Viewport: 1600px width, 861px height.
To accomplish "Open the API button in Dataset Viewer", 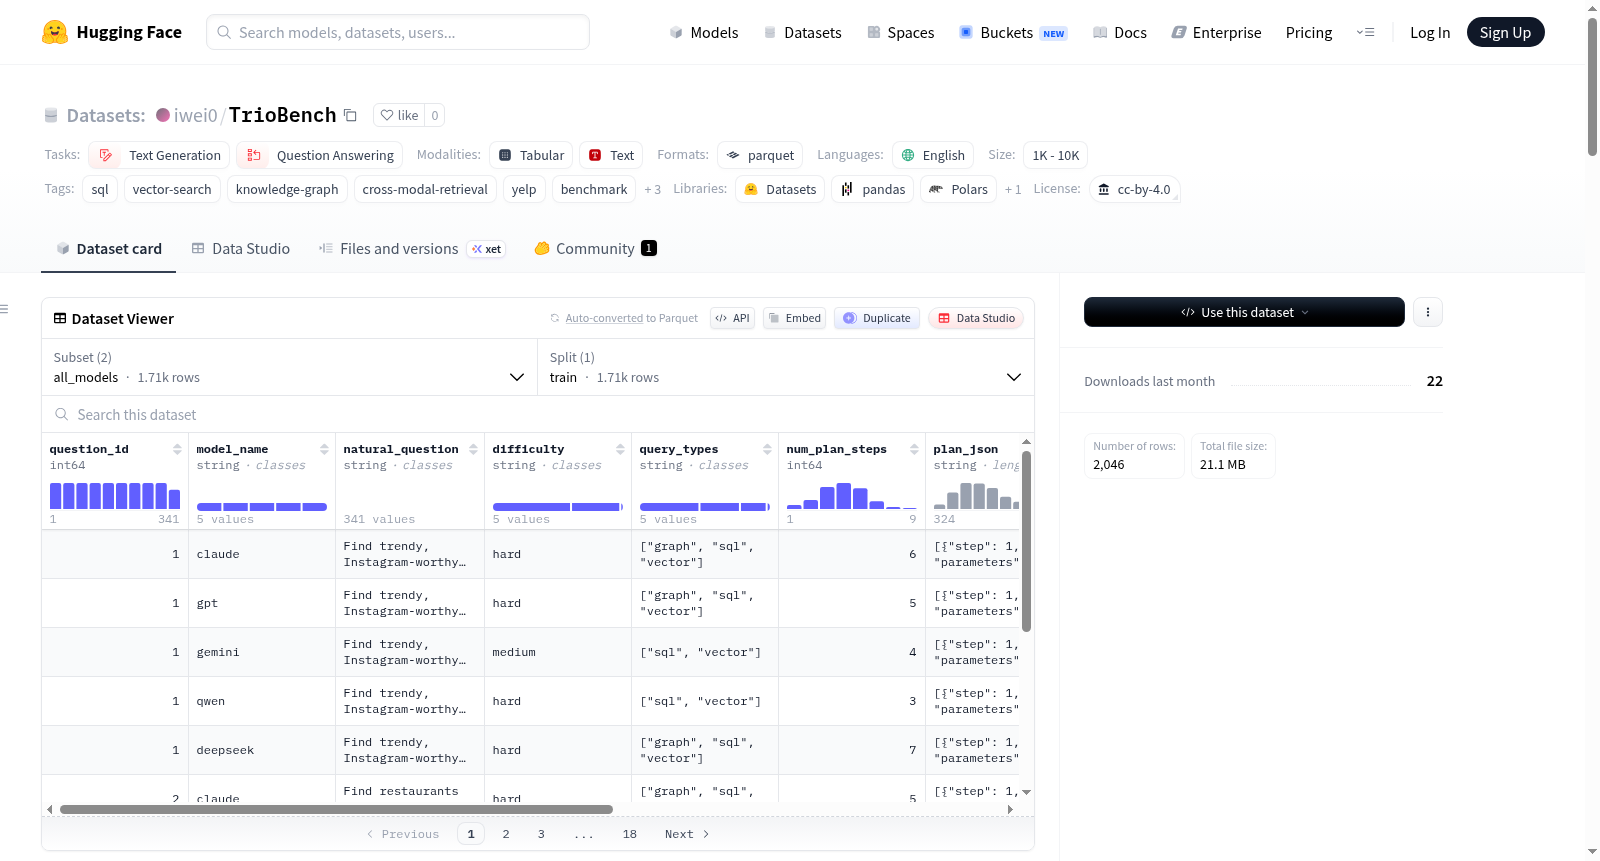I will 732,318.
